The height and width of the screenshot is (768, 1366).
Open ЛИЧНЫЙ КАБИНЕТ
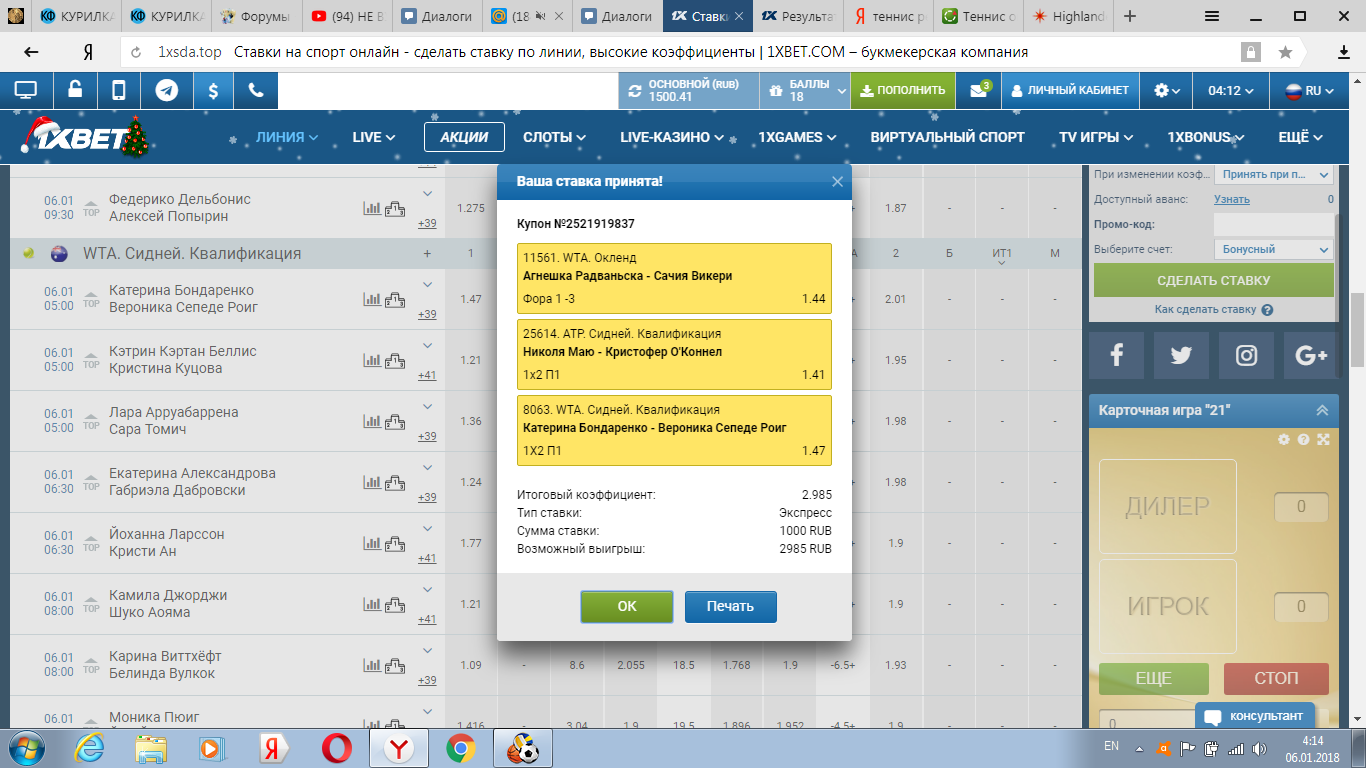pos(1071,90)
